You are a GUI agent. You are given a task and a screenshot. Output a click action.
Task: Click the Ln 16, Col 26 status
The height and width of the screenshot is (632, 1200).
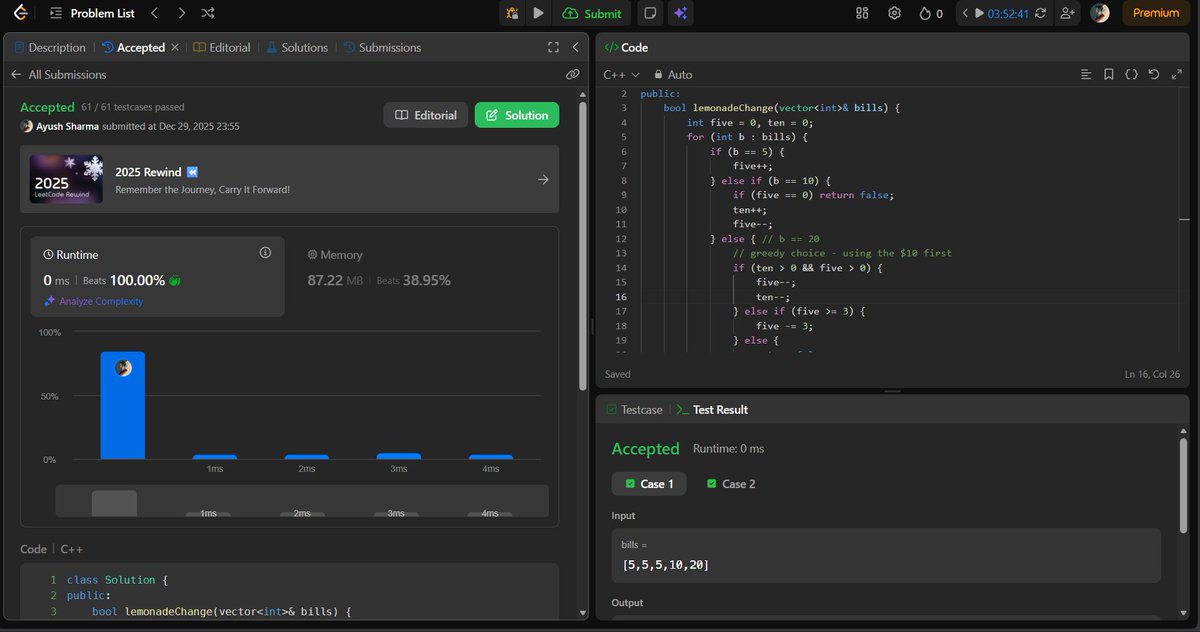(1154, 374)
